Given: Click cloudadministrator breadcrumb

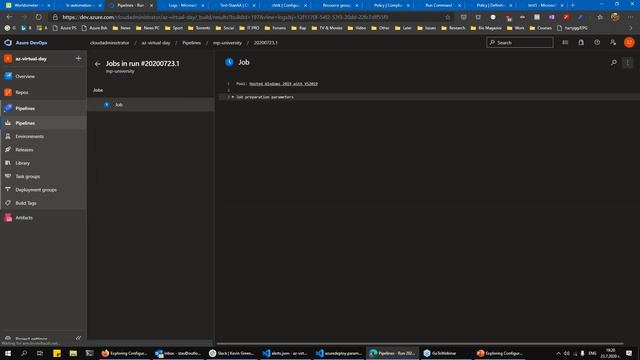Looking at the screenshot, I should 109,42.
